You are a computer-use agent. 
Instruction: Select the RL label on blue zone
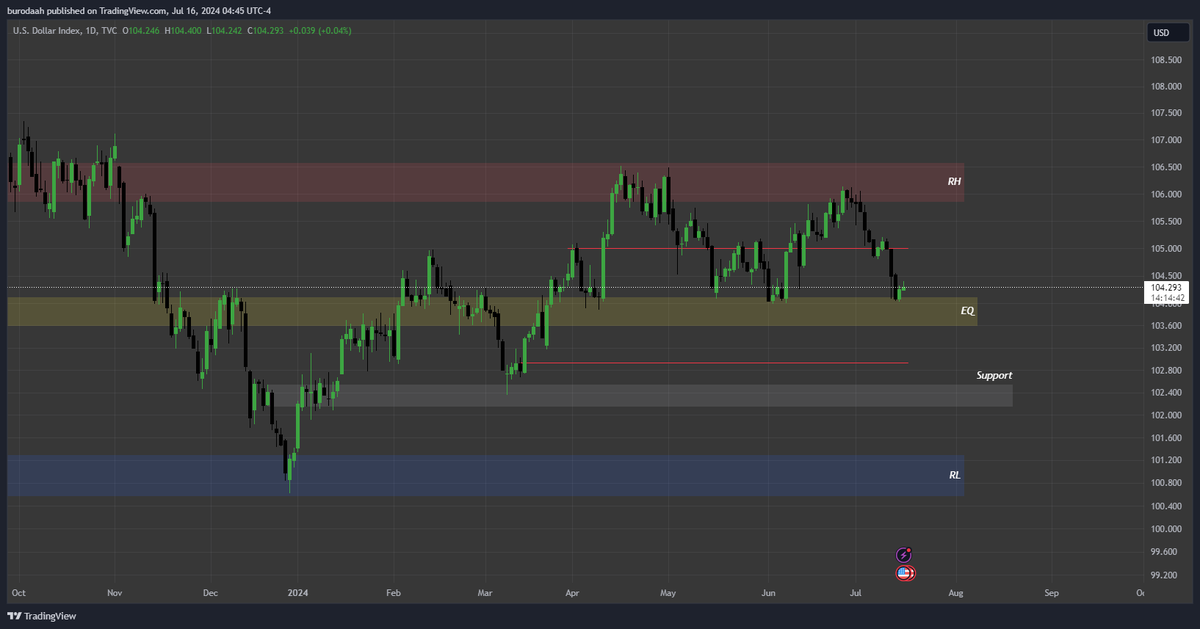pyautogui.click(x=955, y=475)
